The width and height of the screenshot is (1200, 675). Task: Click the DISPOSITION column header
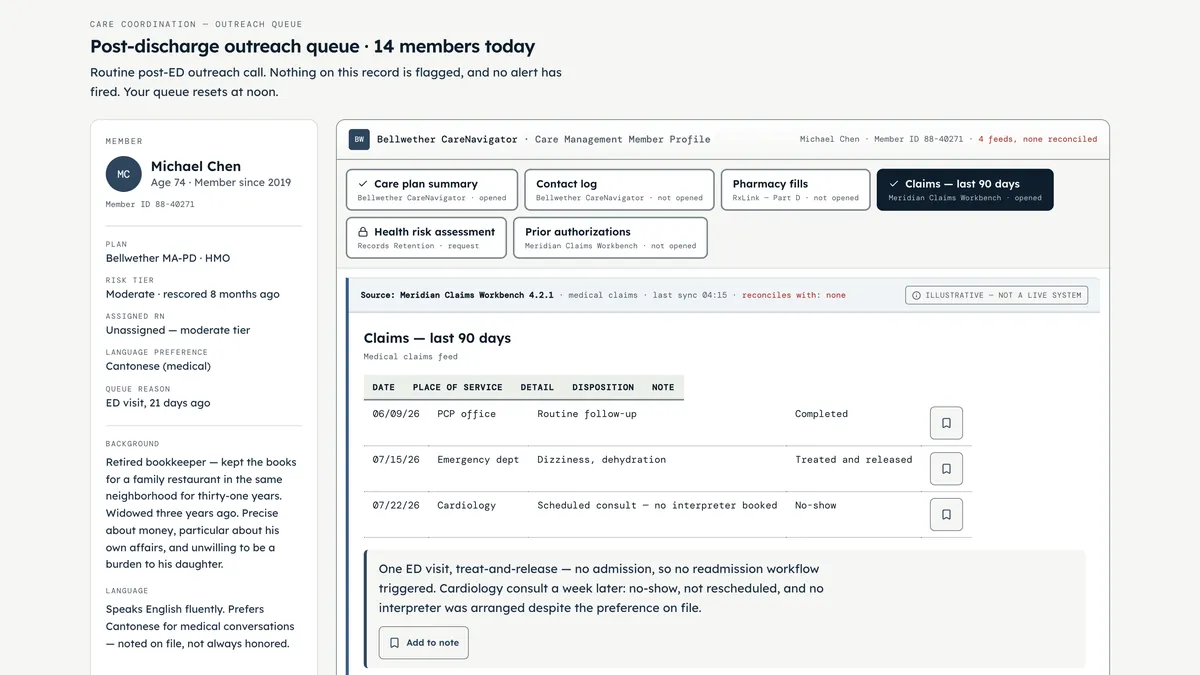[x=603, y=387]
